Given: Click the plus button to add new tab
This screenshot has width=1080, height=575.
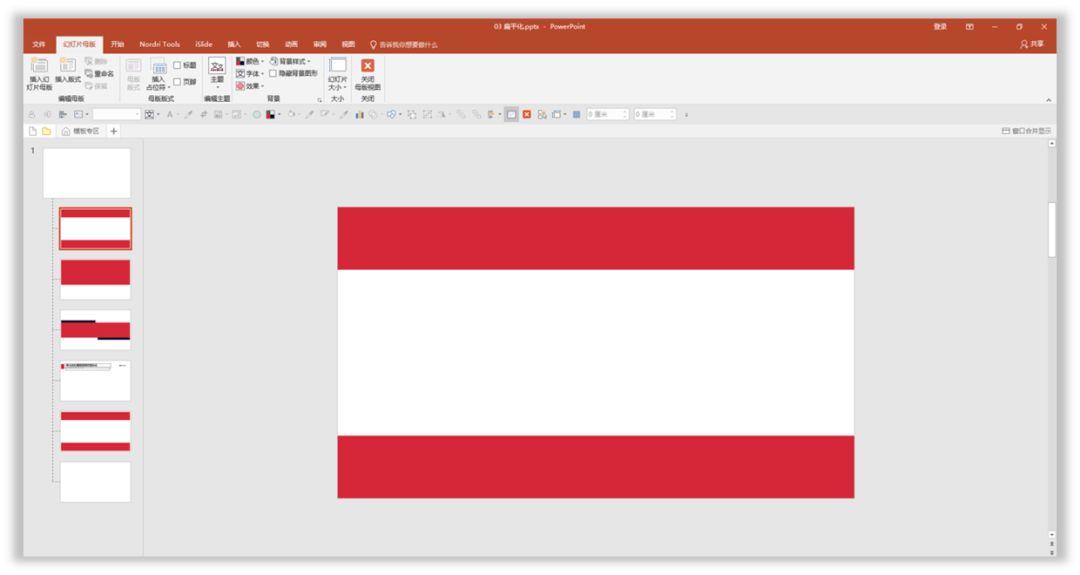Looking at the screenshot, I should (114, 131).
